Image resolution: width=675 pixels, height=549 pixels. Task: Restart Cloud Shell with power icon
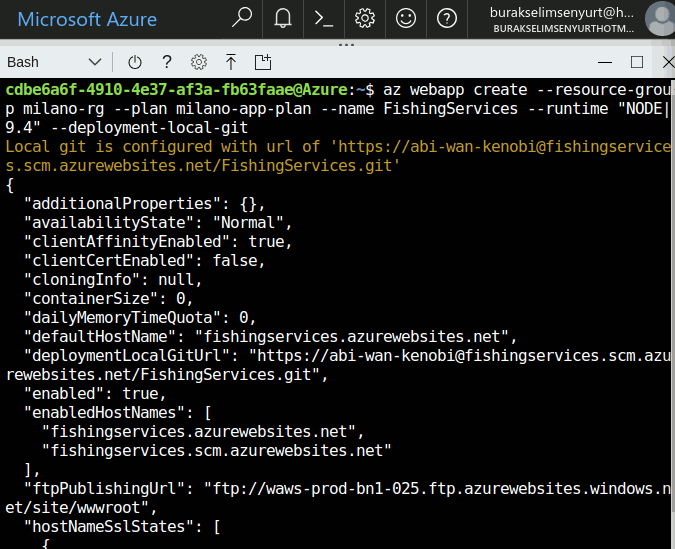(135, 62)
